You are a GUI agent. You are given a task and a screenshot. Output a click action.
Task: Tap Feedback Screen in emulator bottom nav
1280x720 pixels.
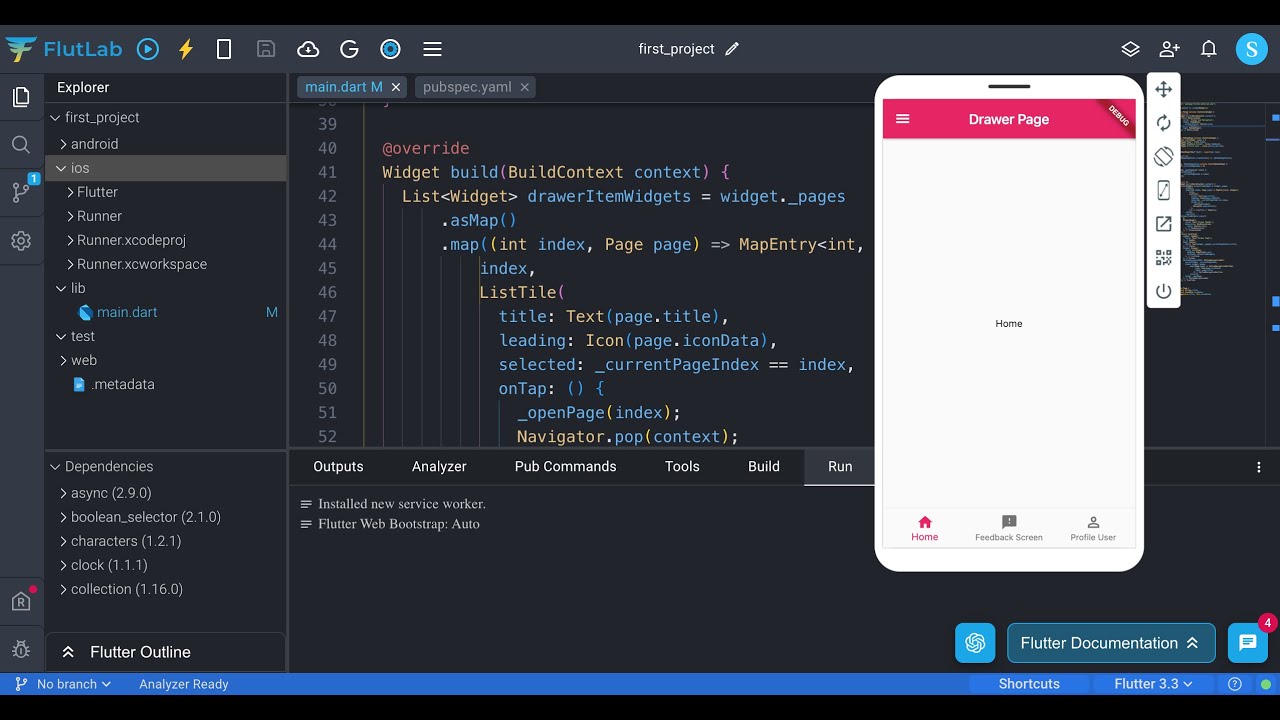click(x=1009, y=528)
